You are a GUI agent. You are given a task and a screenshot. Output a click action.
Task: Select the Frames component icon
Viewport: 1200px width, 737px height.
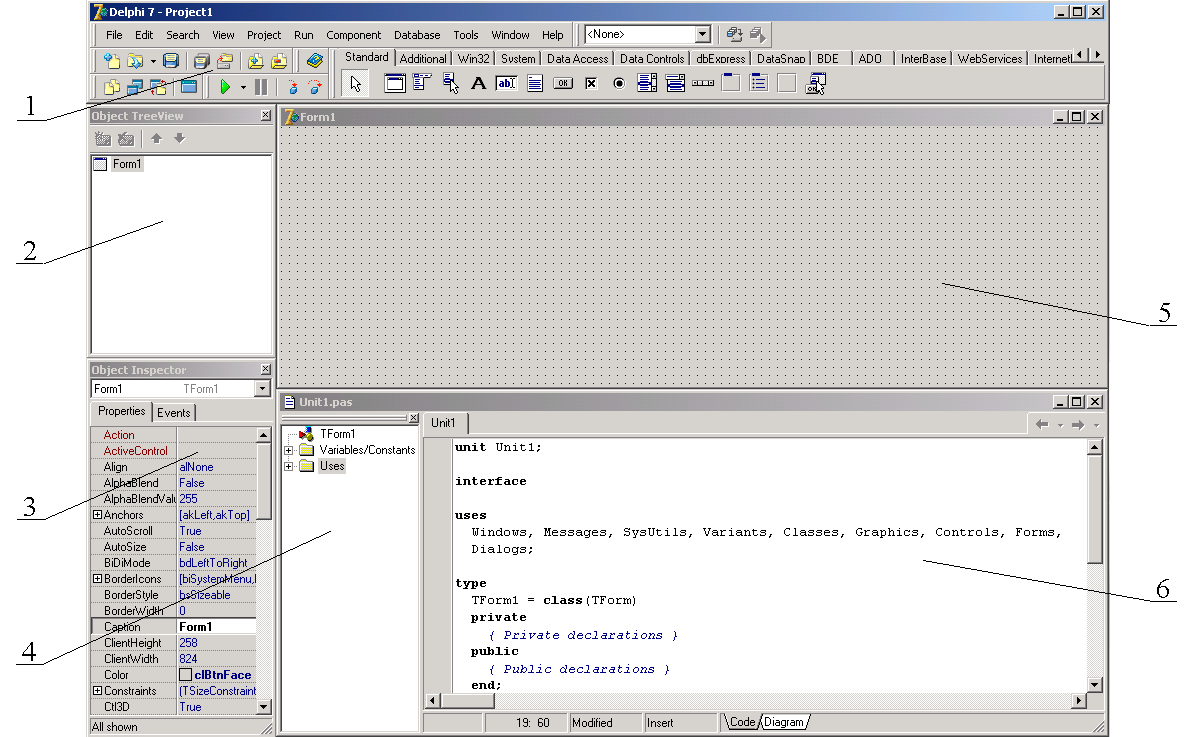(x=395, y=83)
